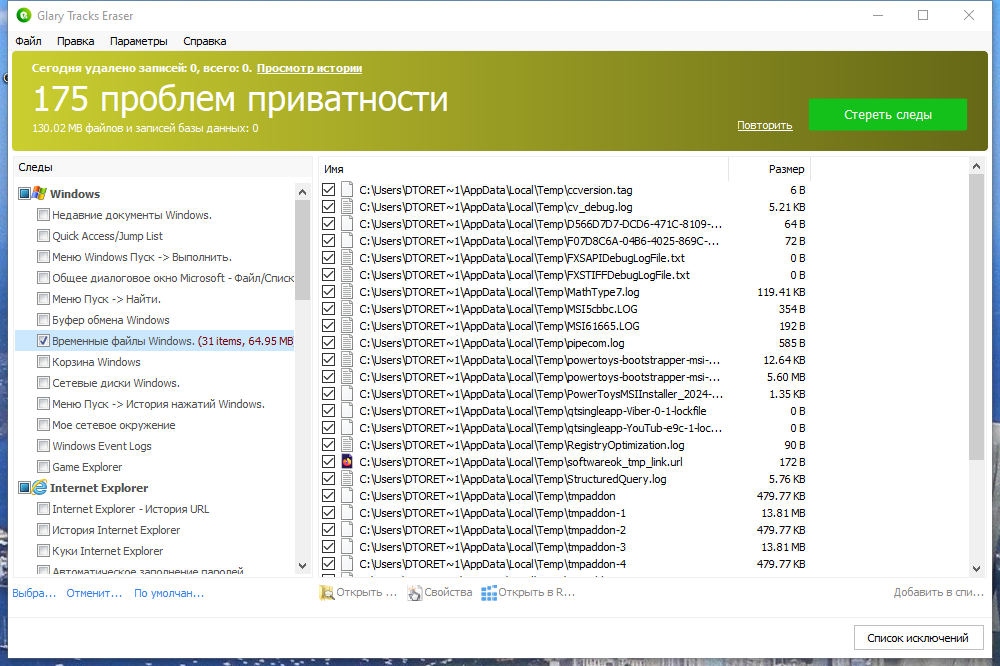Sort by the Имя column header
This screenshot has width=1000, height=666.
524,169
